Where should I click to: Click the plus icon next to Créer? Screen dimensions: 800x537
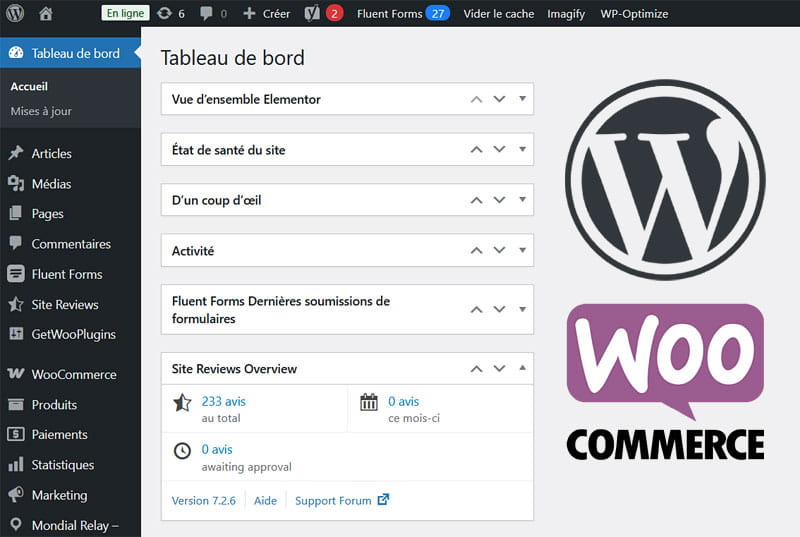coord(249,14)
